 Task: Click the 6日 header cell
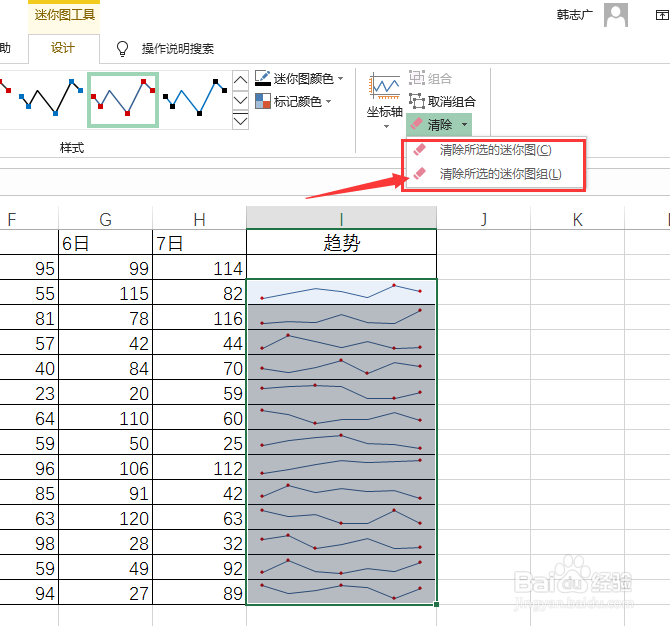[106, 243]
